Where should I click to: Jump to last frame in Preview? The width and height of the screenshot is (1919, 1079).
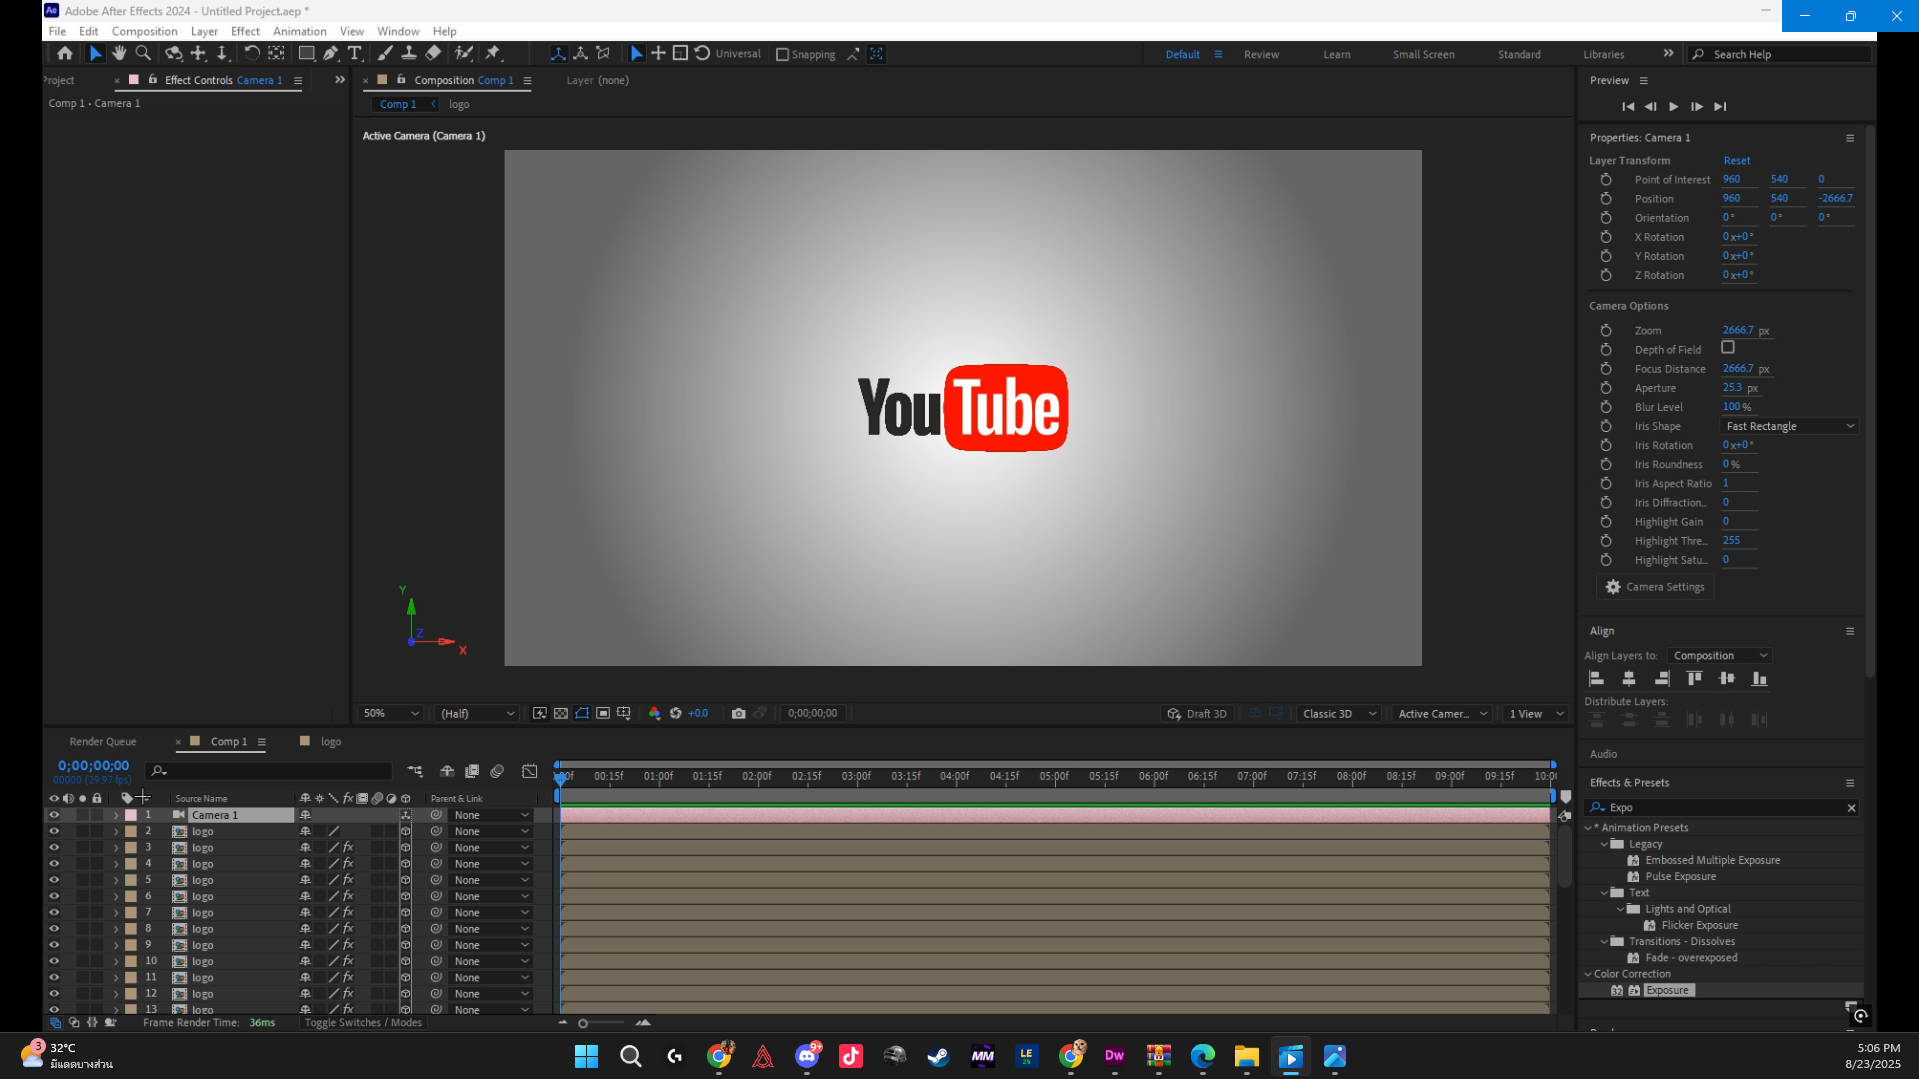pos(1720,106)
